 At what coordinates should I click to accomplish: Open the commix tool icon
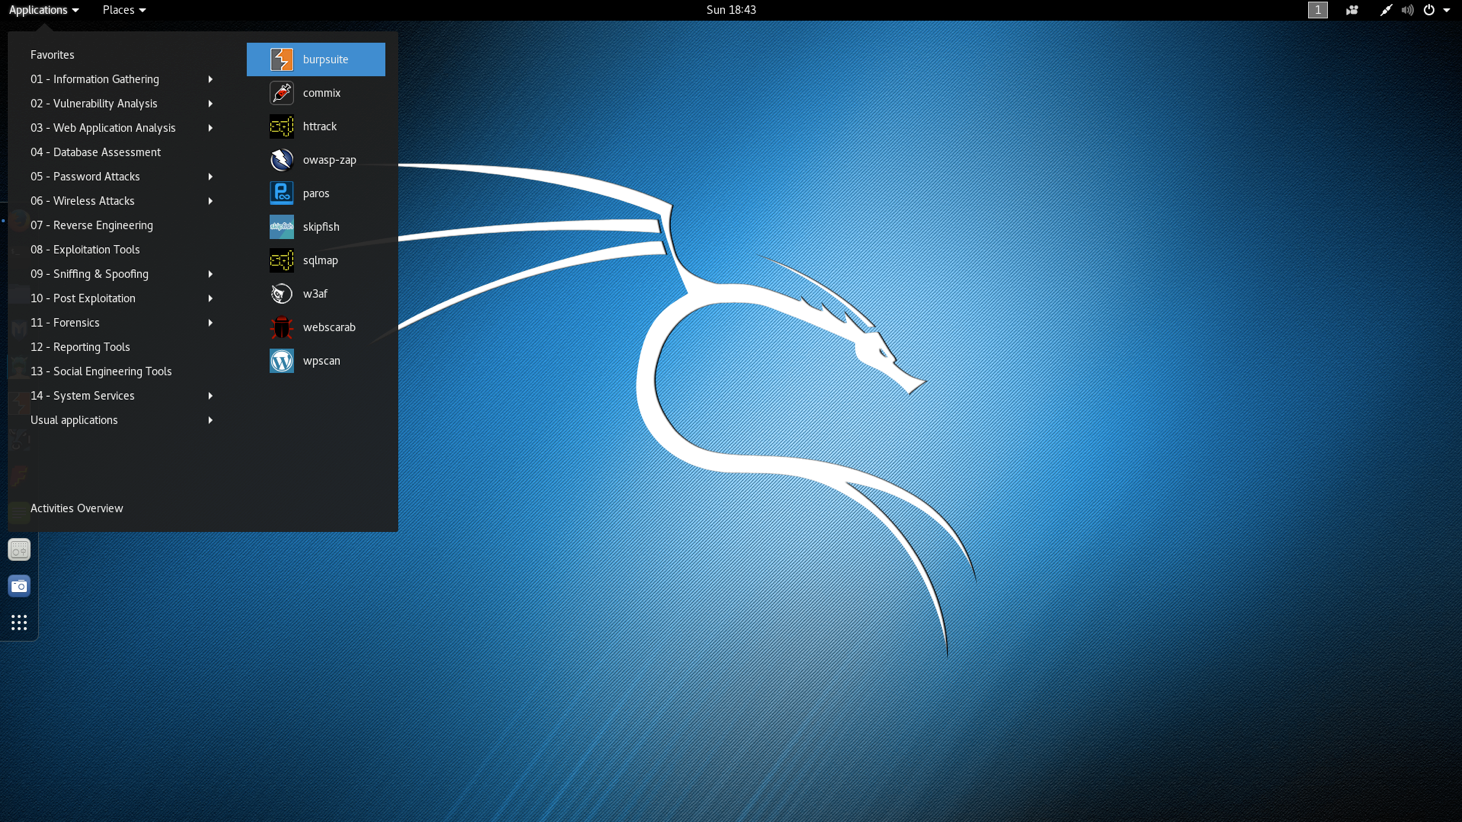281,93
